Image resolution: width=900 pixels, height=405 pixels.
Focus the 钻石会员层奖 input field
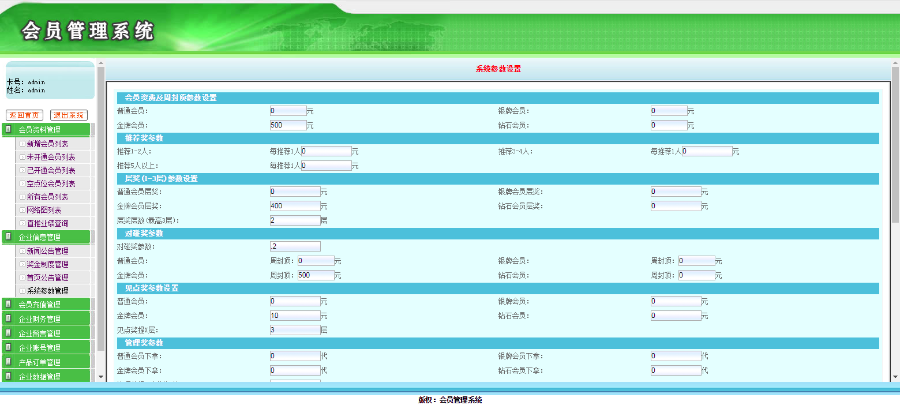coord(676,205)
